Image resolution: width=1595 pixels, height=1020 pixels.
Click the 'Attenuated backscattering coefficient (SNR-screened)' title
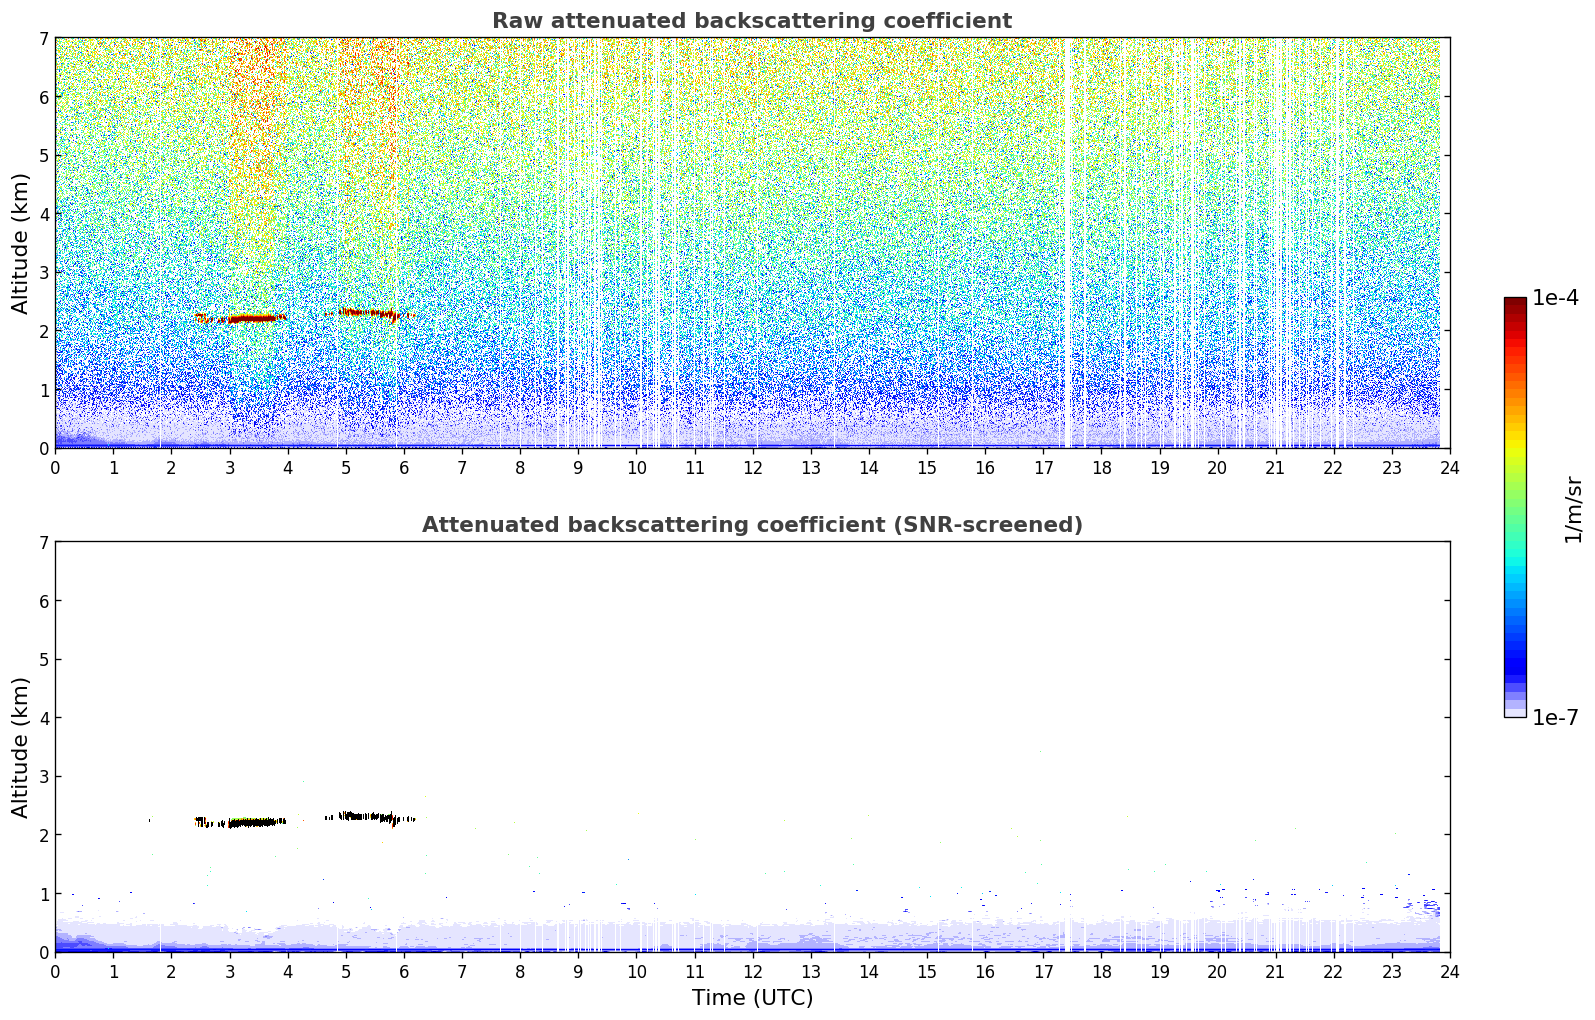(752, 525)
